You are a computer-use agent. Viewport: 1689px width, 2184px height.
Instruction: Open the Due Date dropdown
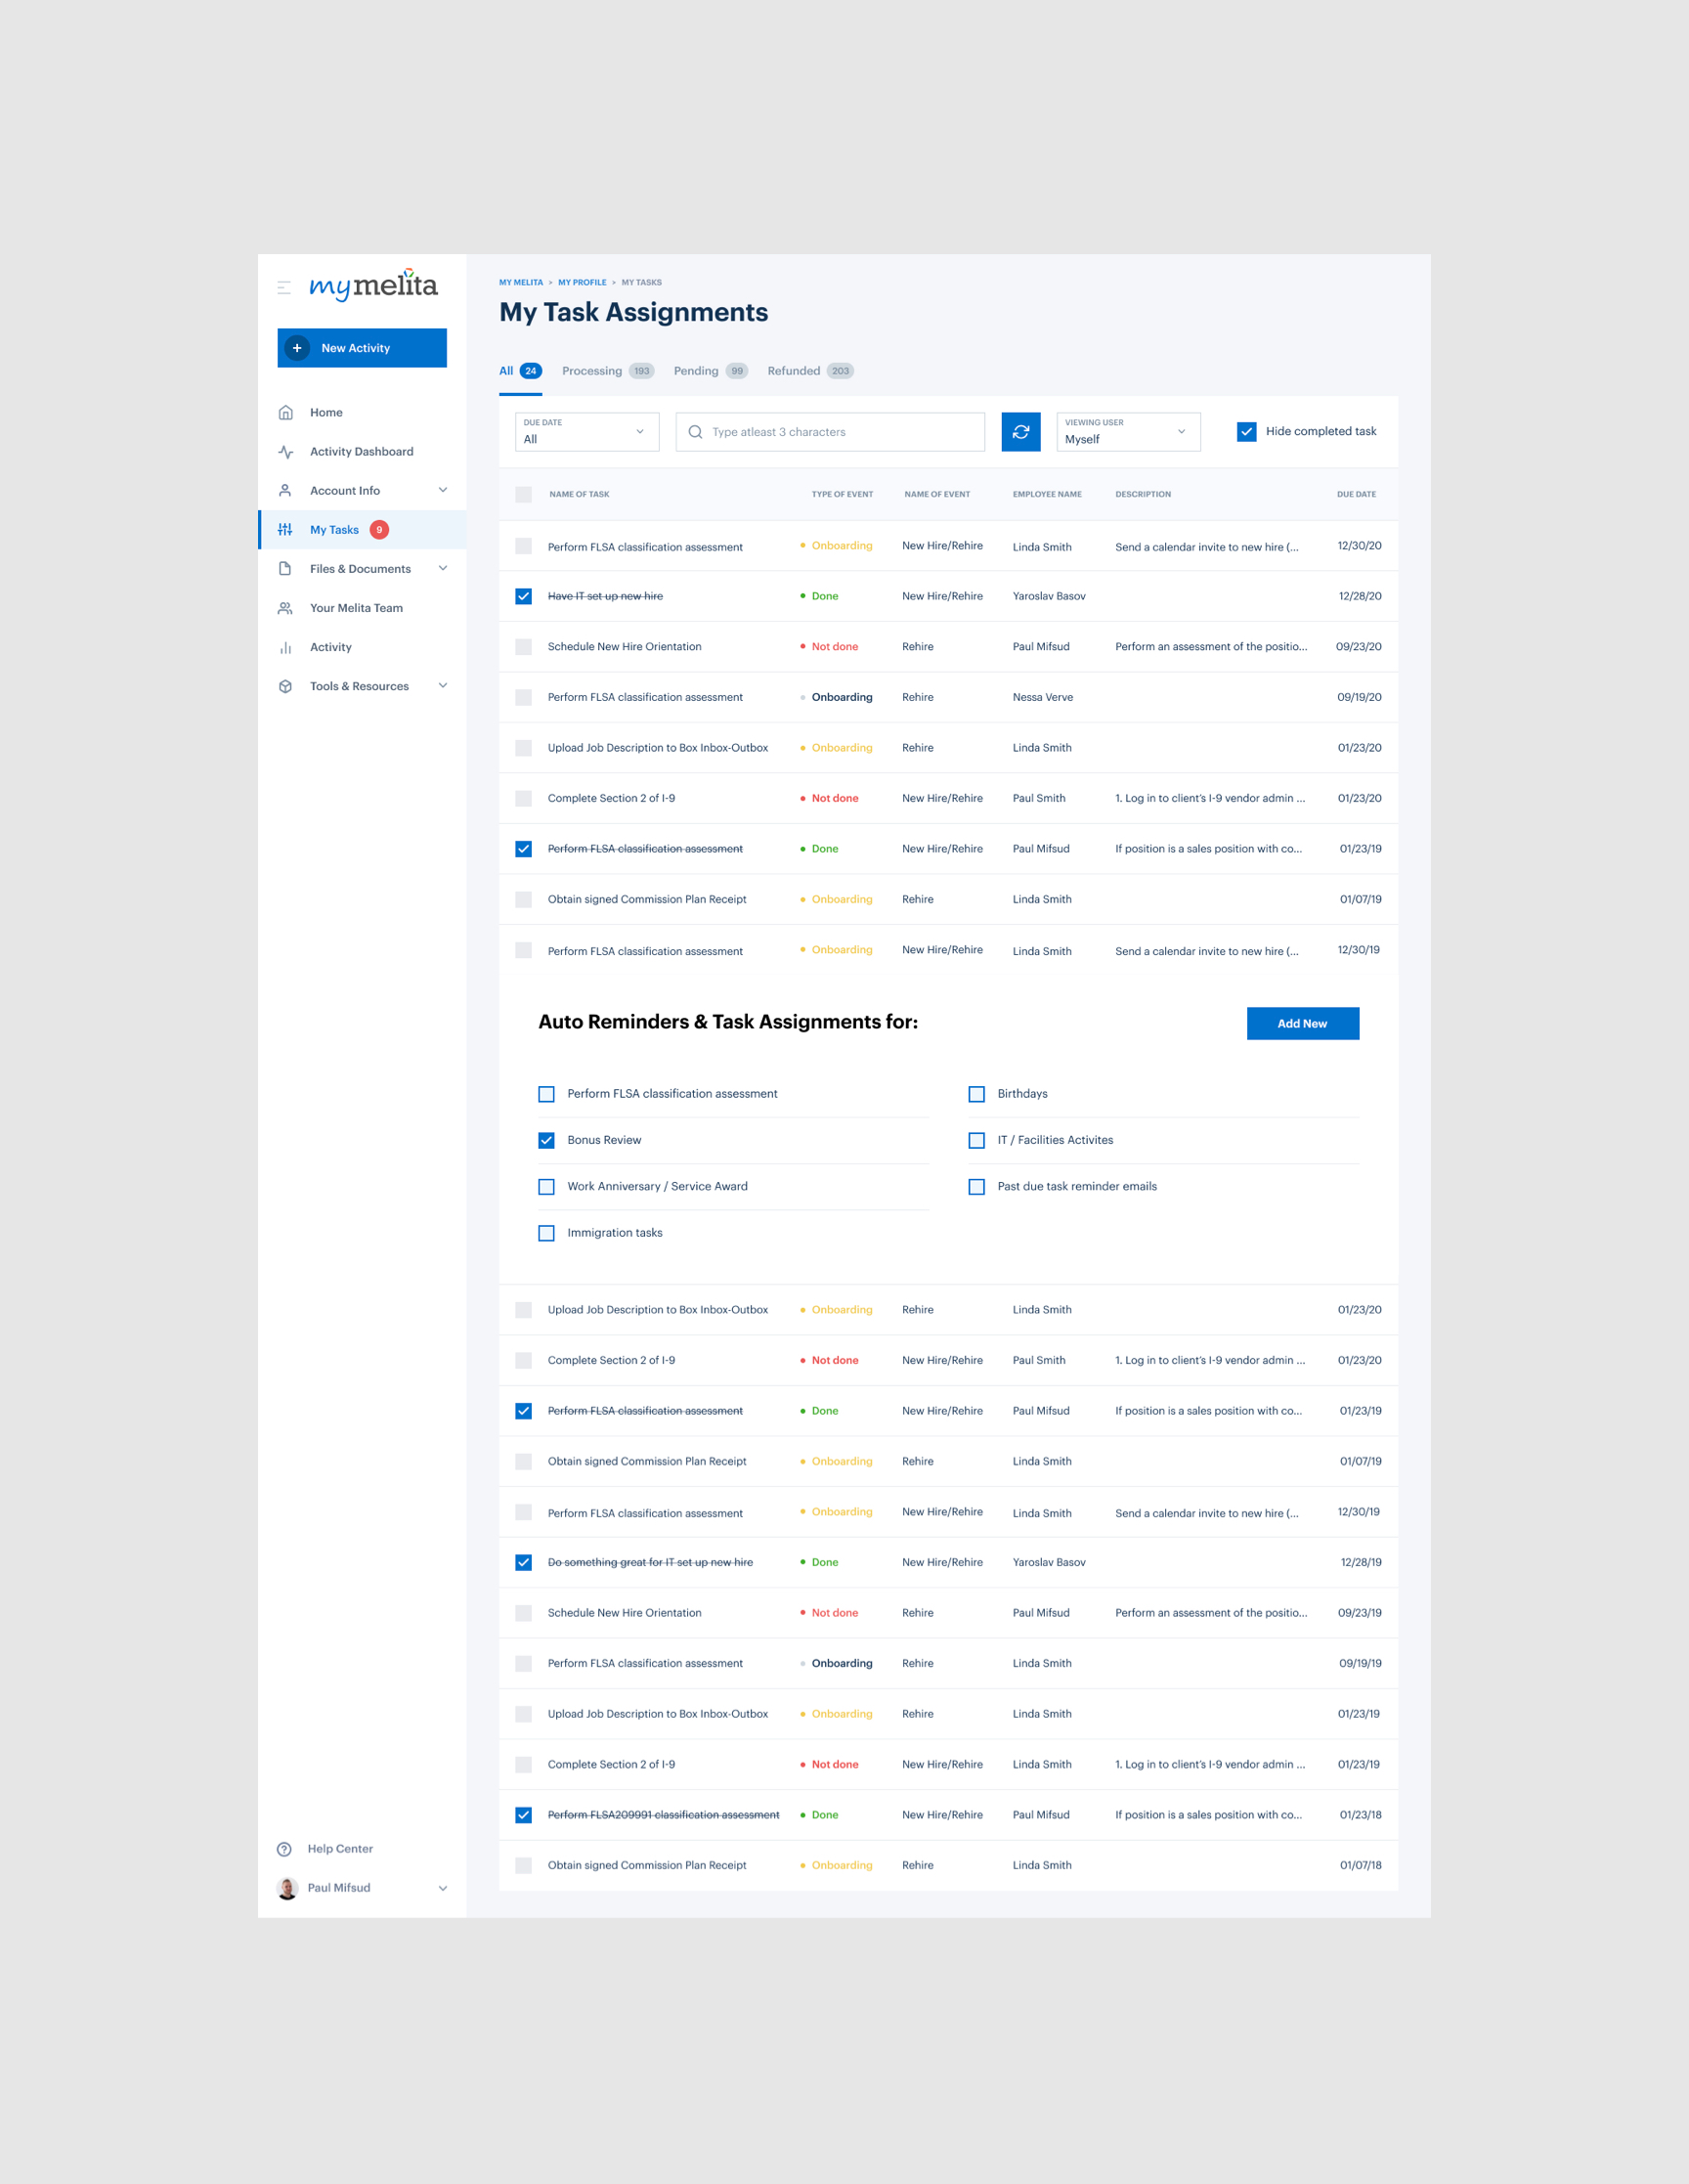point(587,432)
